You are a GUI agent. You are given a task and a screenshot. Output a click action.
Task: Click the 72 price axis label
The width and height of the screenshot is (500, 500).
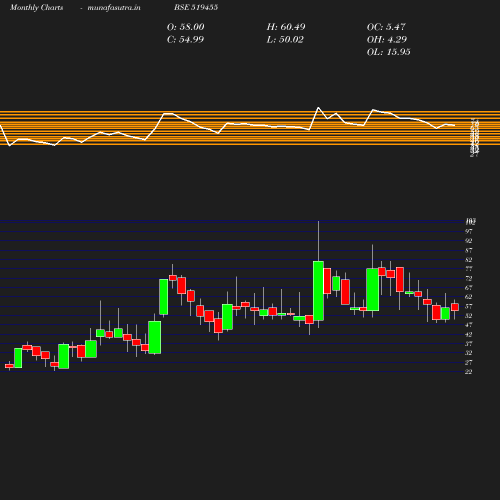tap(469, 278)
